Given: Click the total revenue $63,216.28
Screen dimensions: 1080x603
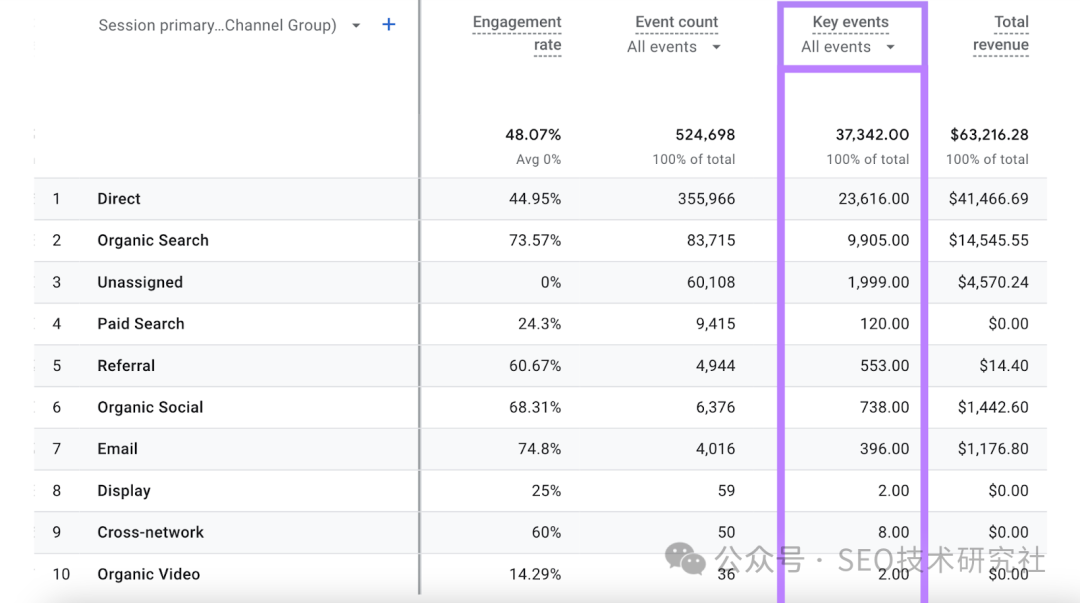Looking at the screenshot, I should pos(989,134).
